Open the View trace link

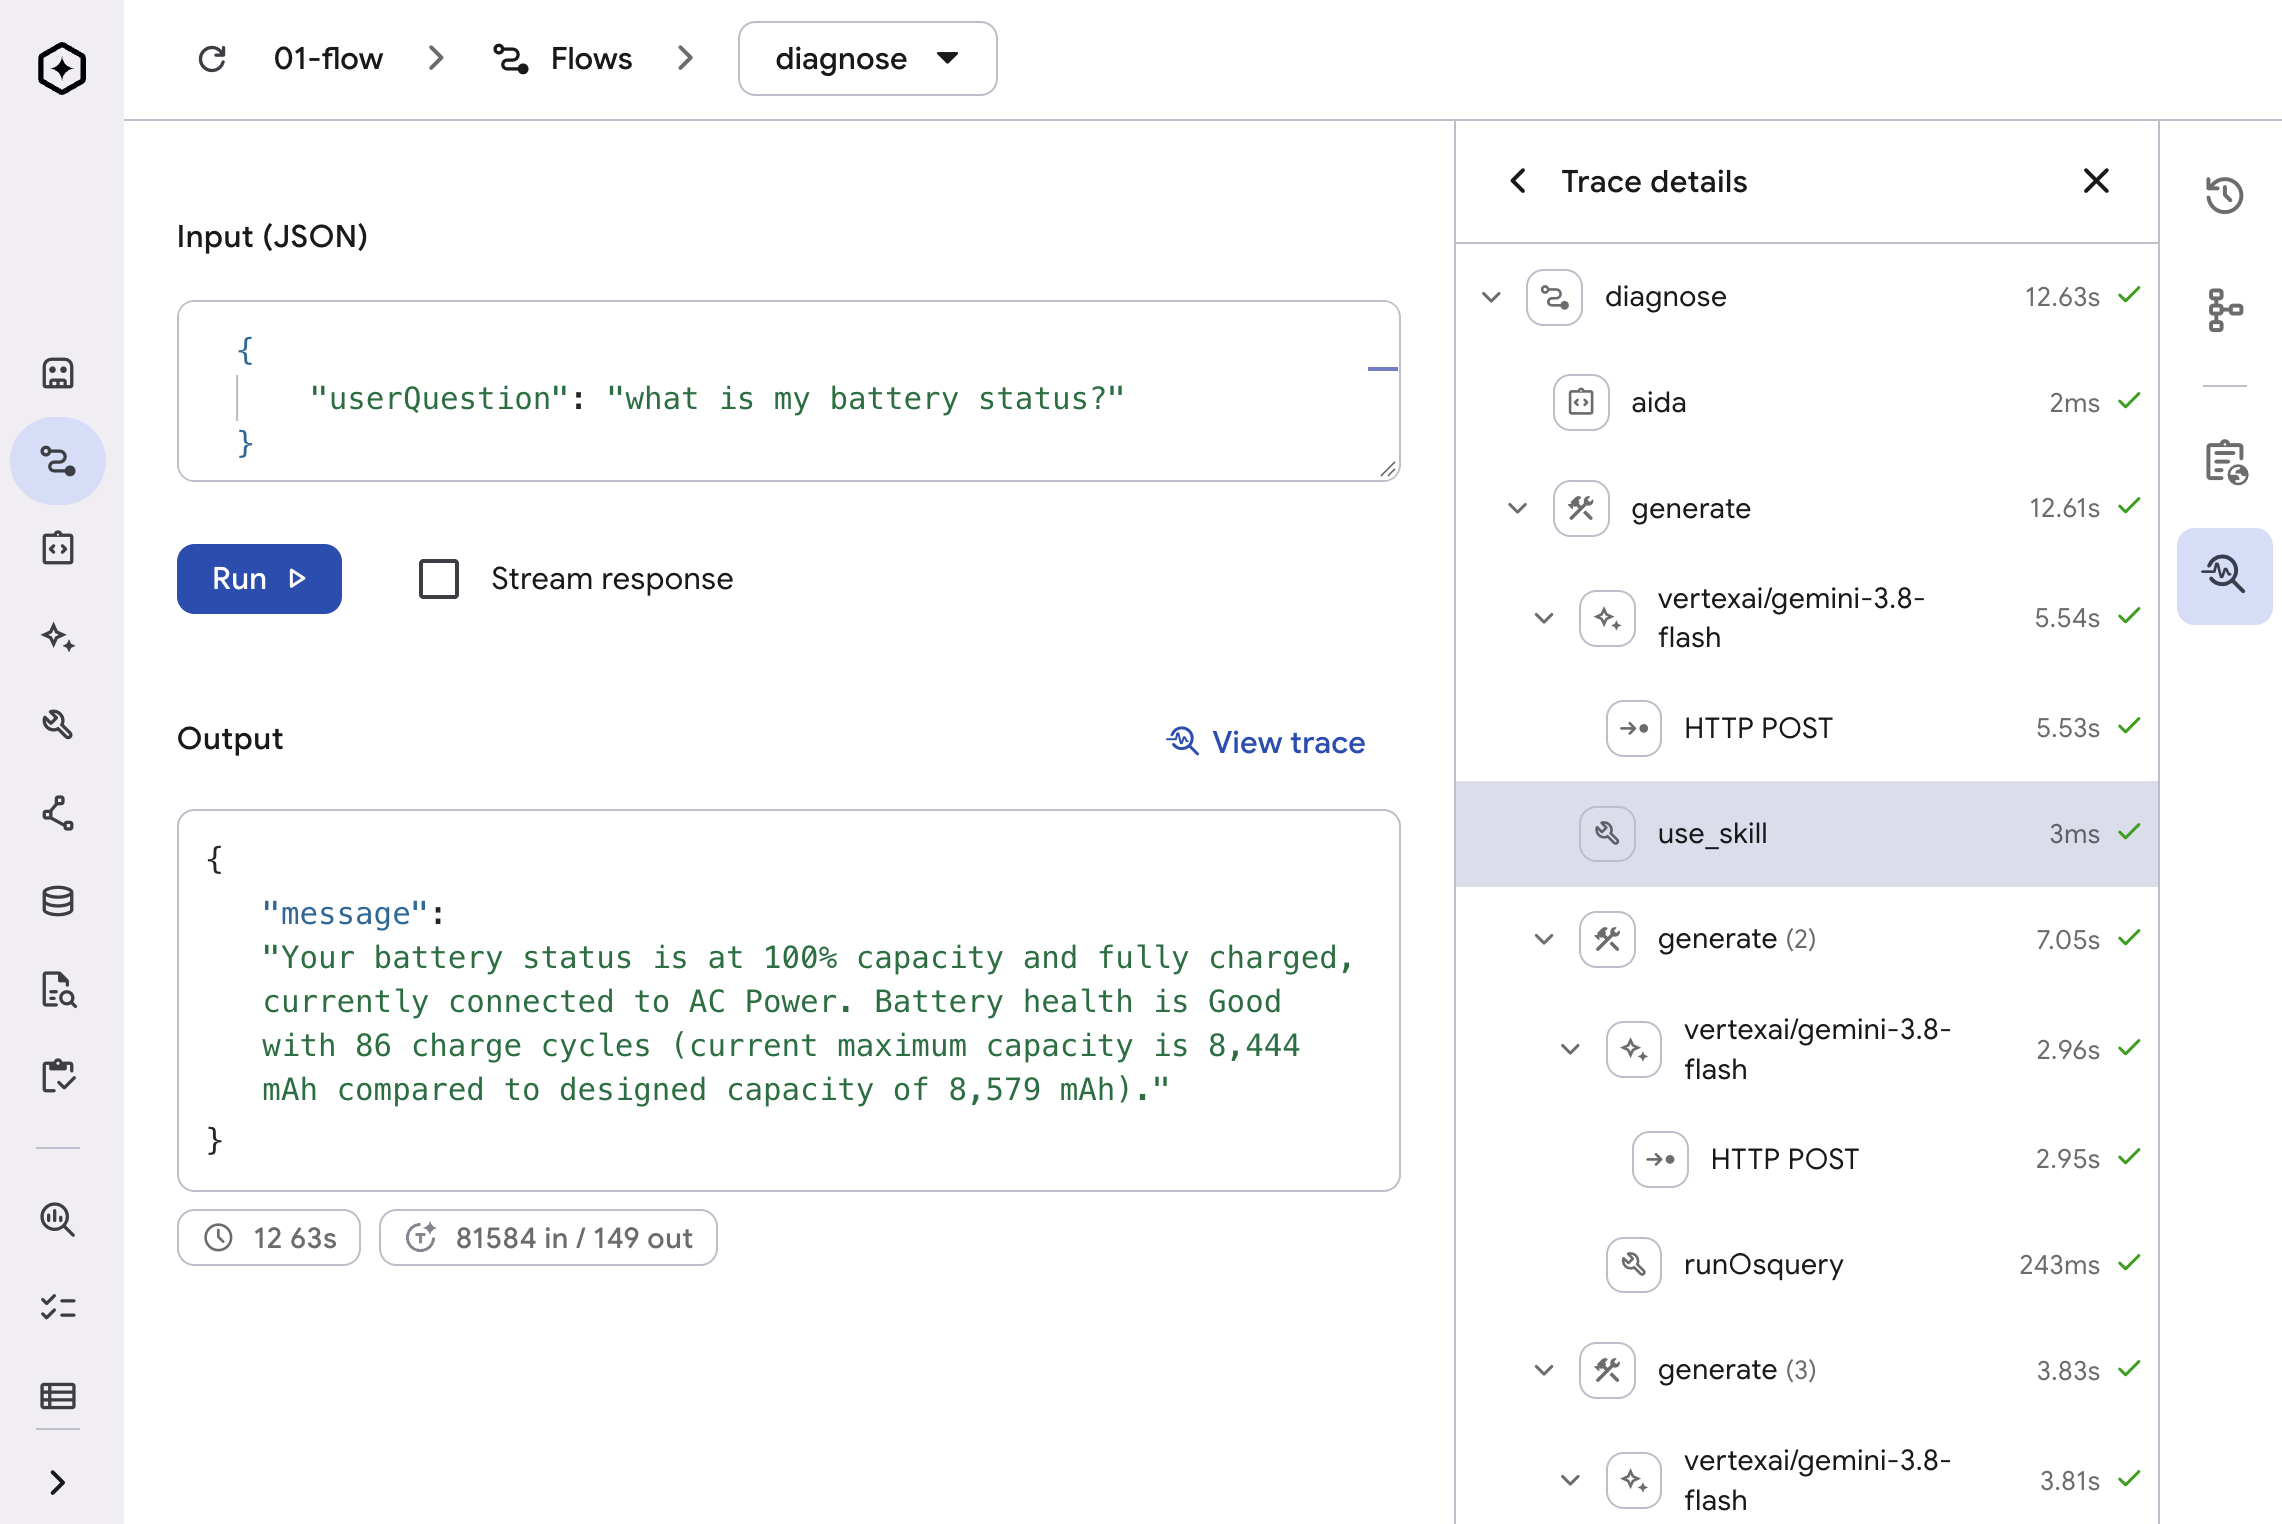point(1266,742)
